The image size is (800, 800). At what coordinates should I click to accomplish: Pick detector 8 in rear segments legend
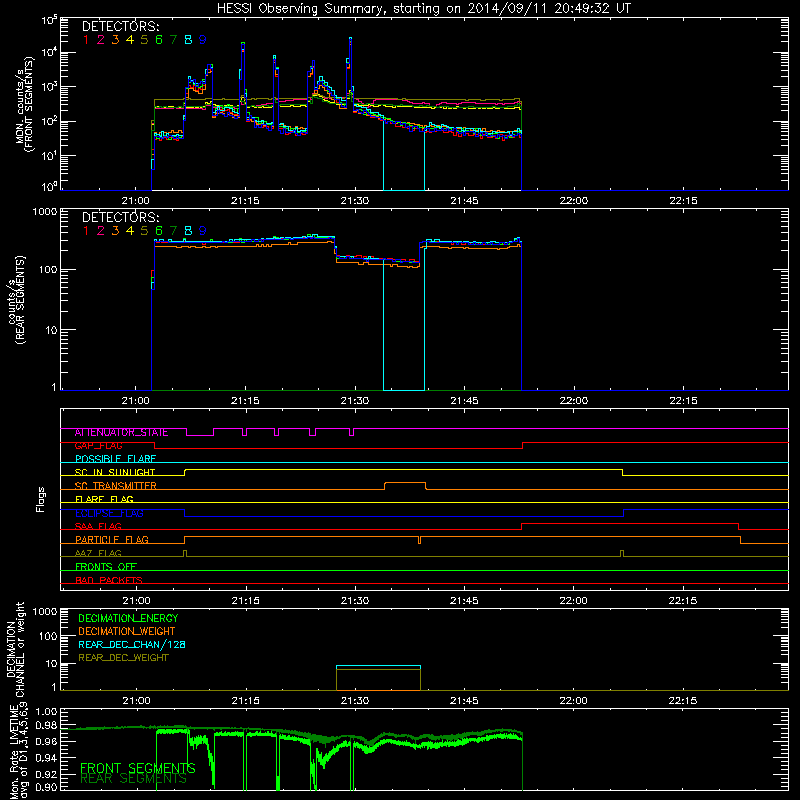tap(188, 231)
